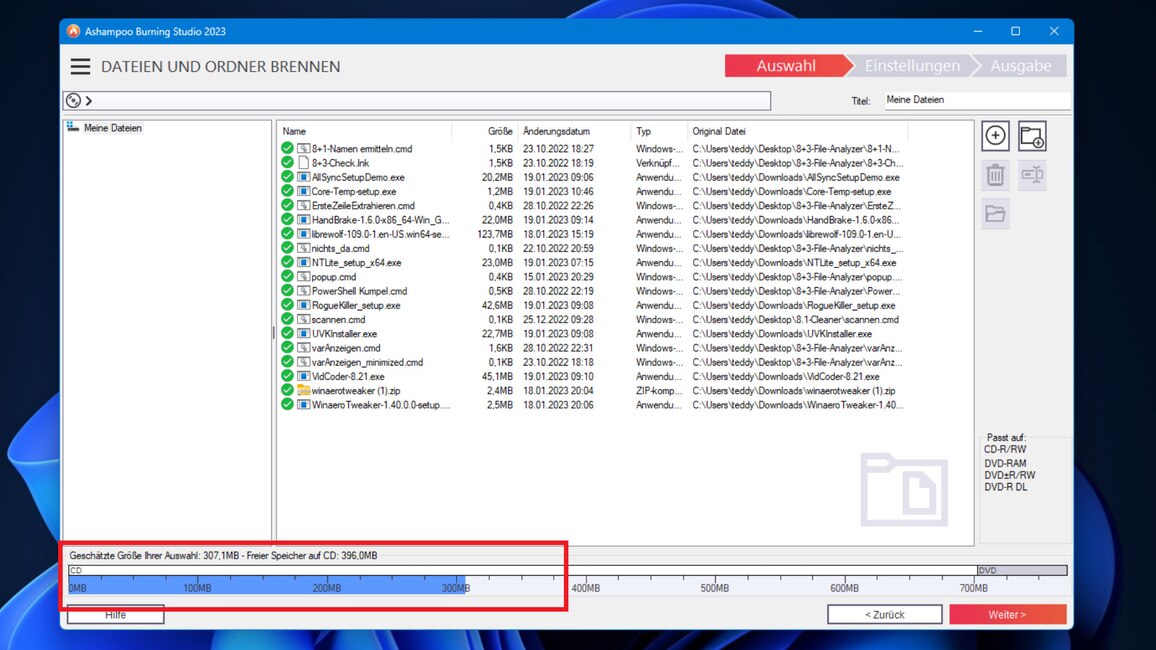Click green checkmark beside AllSyncSetupDemo.exe
1156x650 pixels.
coord(287,177)
